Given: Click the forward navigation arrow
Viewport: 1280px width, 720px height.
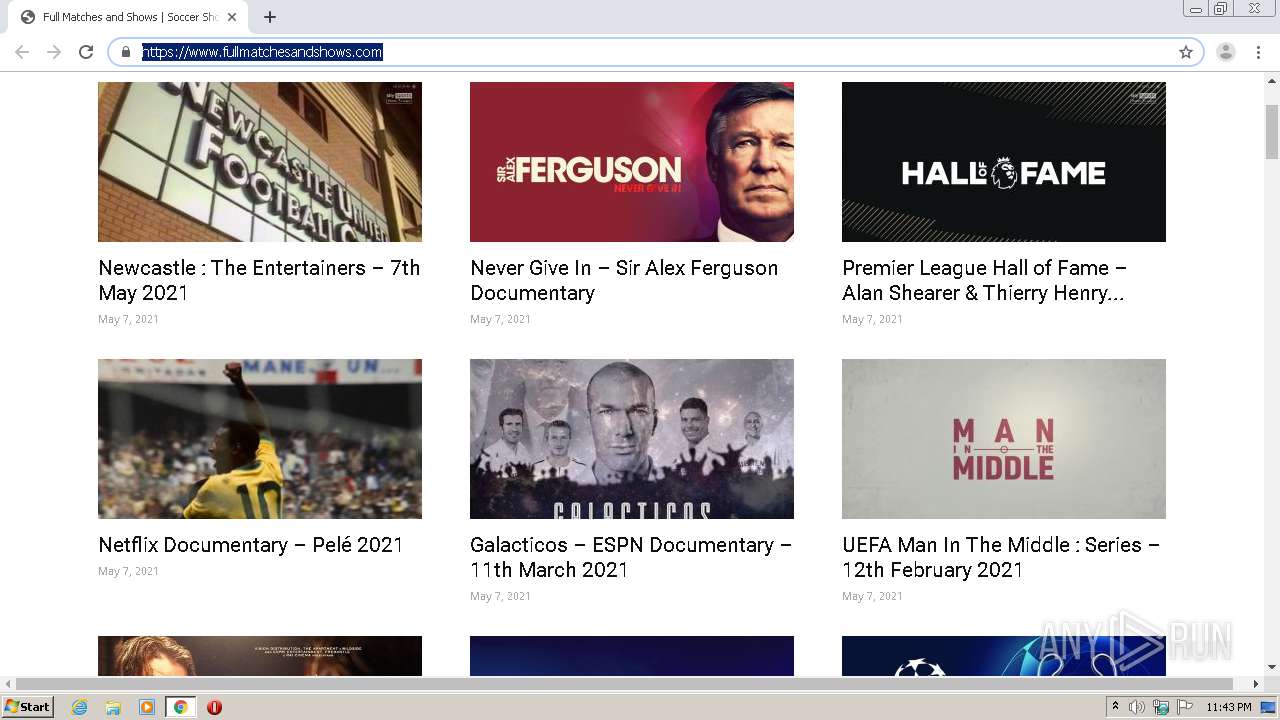Looking at the screenshot, I should (x=54, y=52).
